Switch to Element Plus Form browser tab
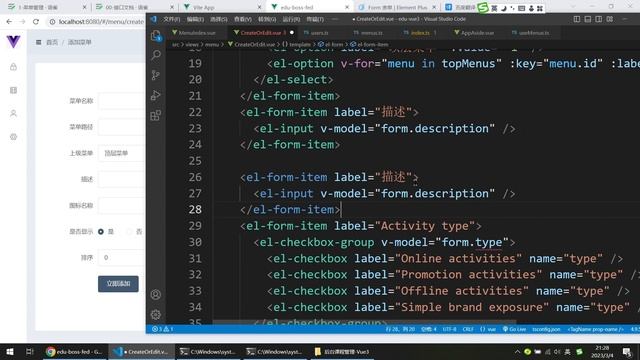This screenshot has width=640, height=360. point(396,7)
